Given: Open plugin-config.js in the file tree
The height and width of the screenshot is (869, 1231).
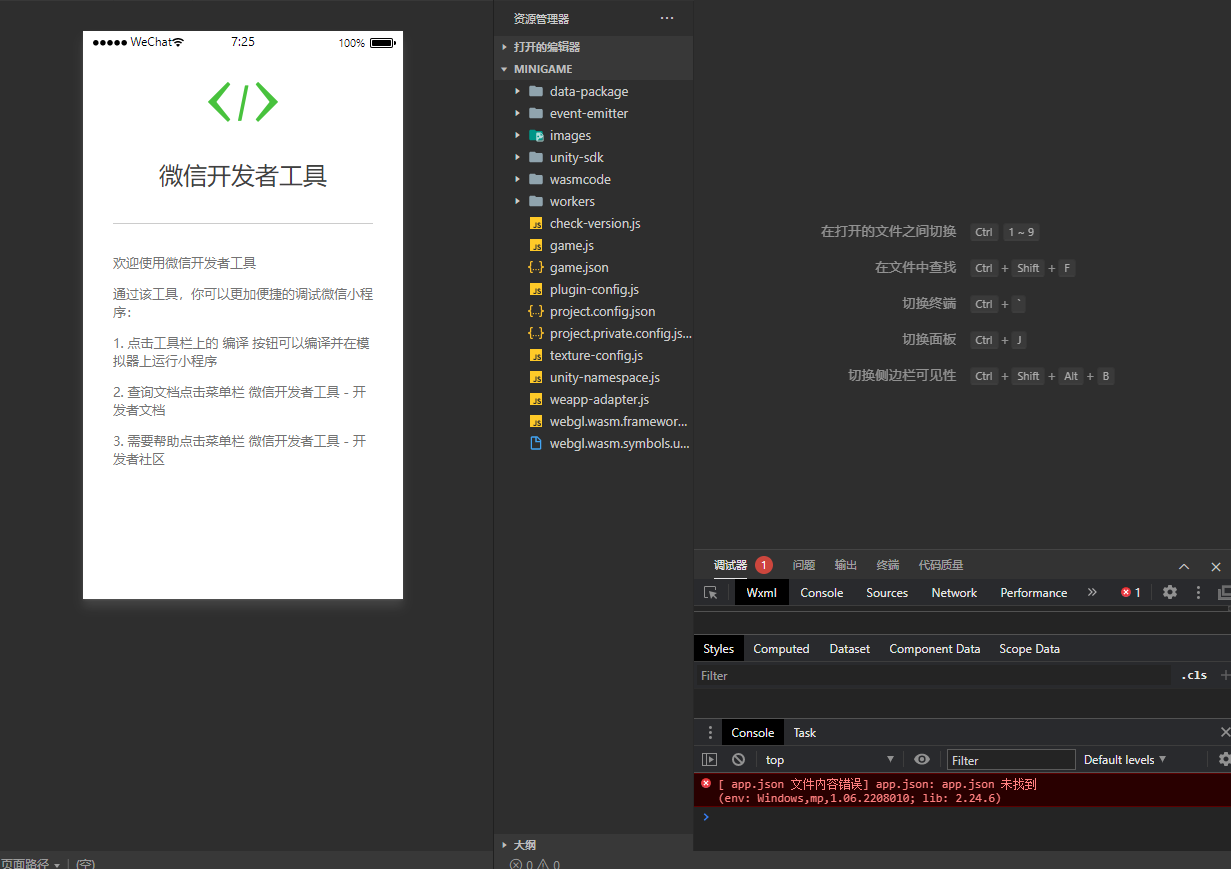Looking at the screenshot, I should [594, 290].
